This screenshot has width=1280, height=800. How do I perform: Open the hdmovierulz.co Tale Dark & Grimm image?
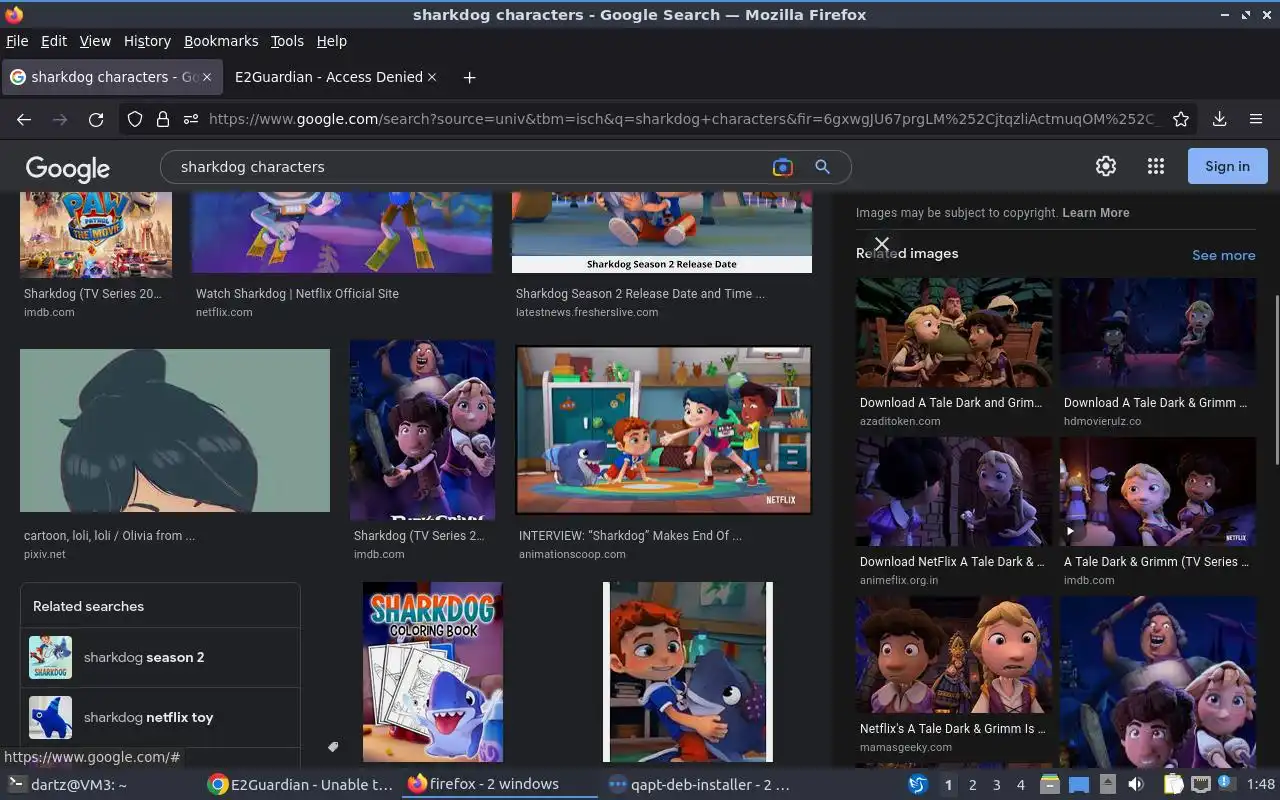click(x=1158, y=333)
